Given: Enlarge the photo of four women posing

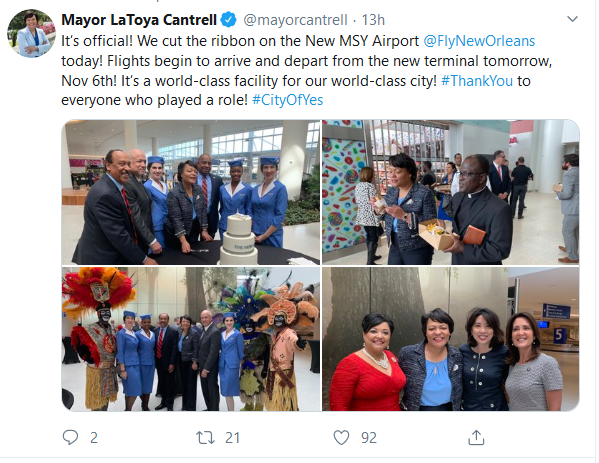Looking at the screenshot, I should (x=451, y=339).
